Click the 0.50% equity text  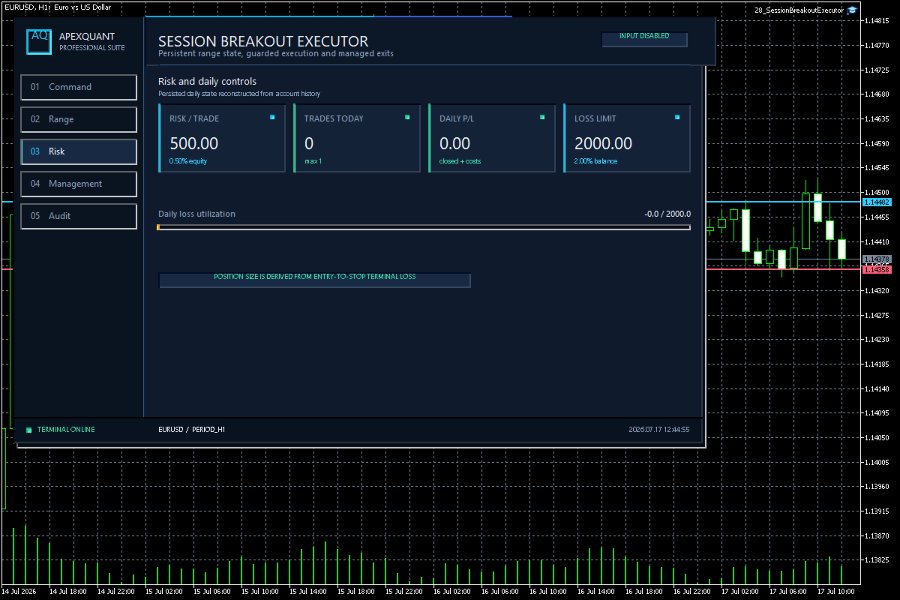coord(188,161)
